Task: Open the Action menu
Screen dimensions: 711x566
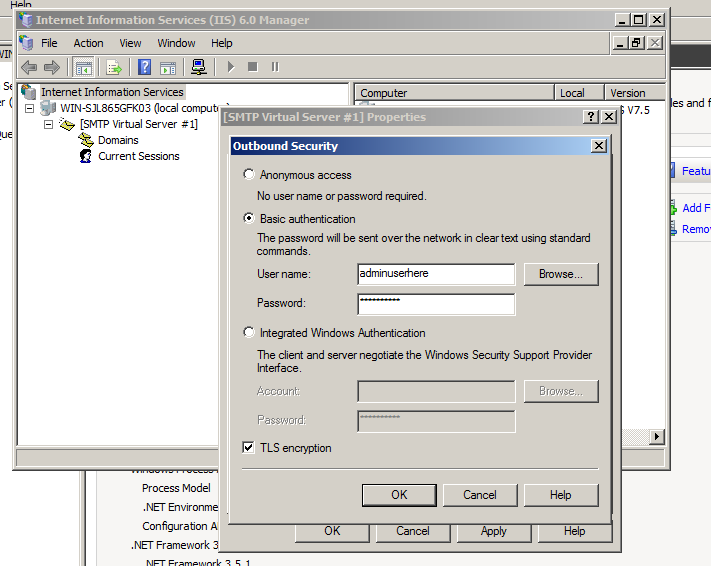Action: (88, 43)
